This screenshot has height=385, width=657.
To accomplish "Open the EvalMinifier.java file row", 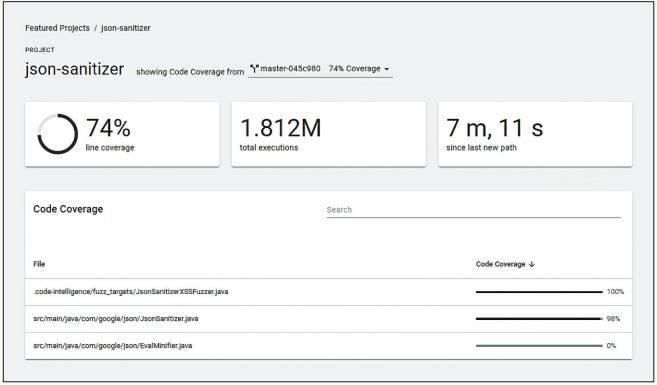I will click(x=328, y=346).
